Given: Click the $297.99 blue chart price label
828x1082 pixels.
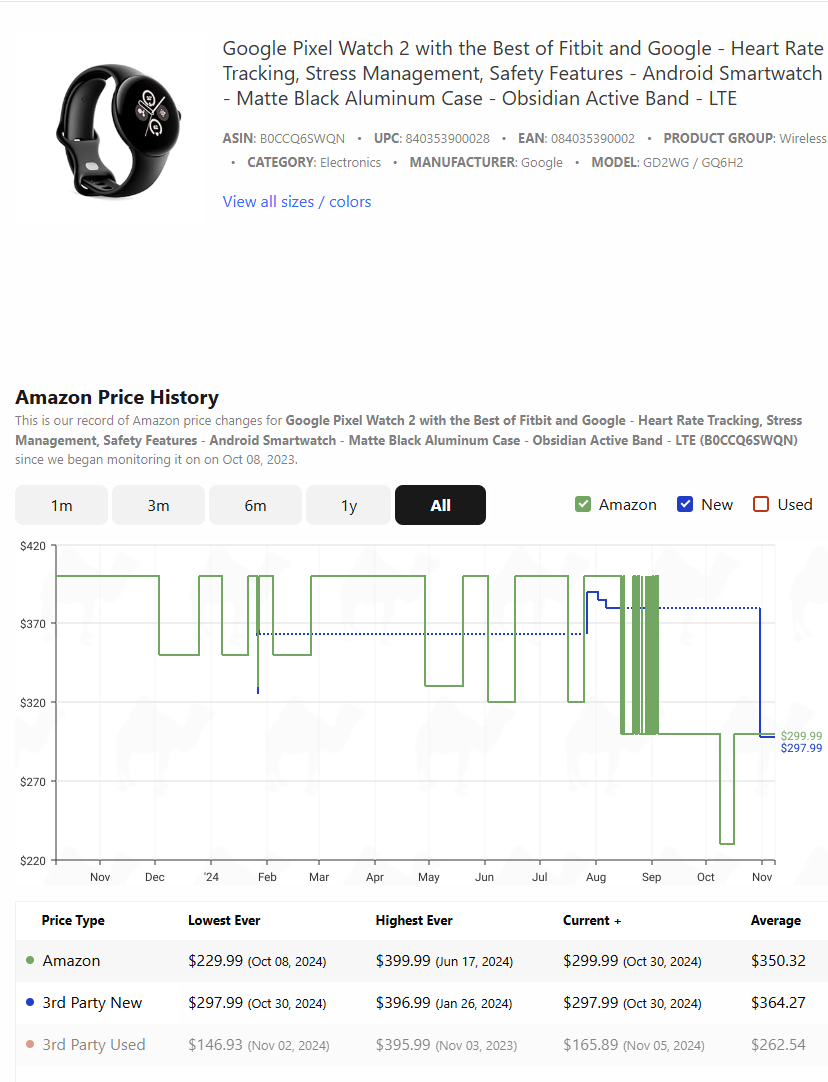Looking at the screenshot, I should [x=801, y=748].
